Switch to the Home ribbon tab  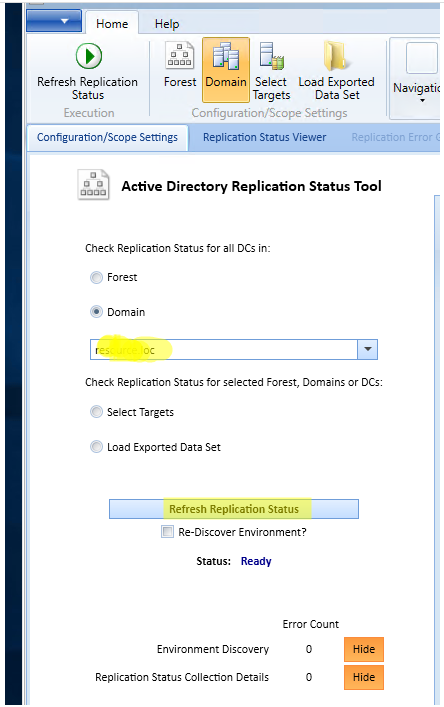[112, 24]
